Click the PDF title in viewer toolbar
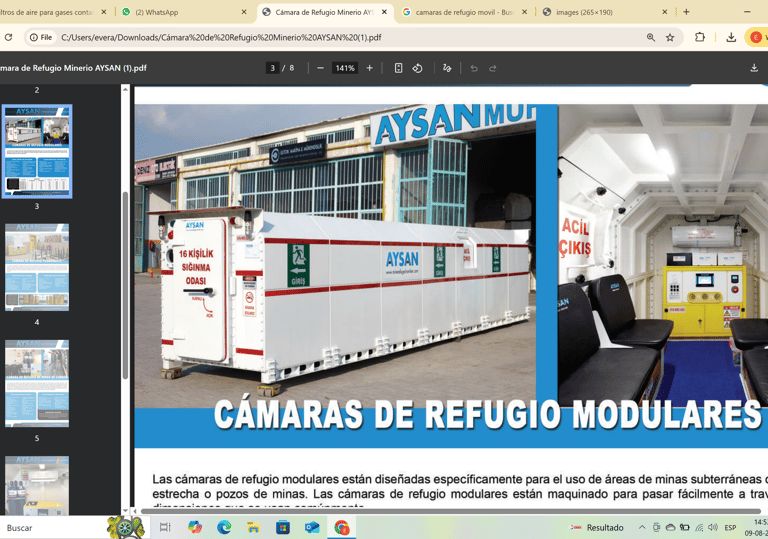The image size is (768, 539). coord(73,68)
